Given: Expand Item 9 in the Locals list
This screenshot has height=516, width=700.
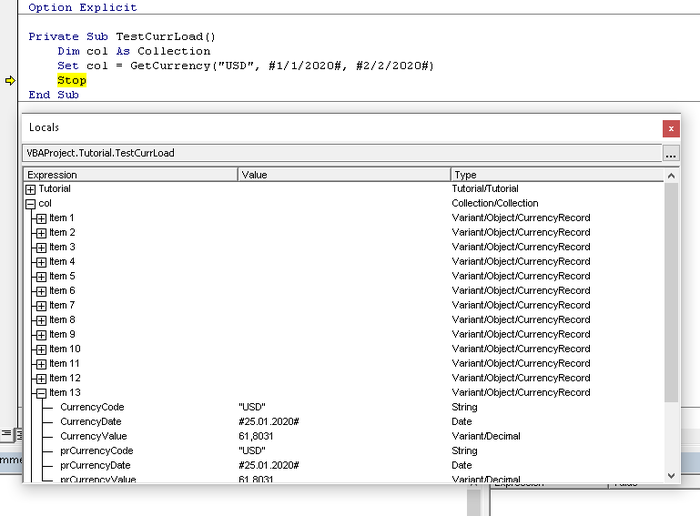Looking at the screenshot, I should click(41, 334).
